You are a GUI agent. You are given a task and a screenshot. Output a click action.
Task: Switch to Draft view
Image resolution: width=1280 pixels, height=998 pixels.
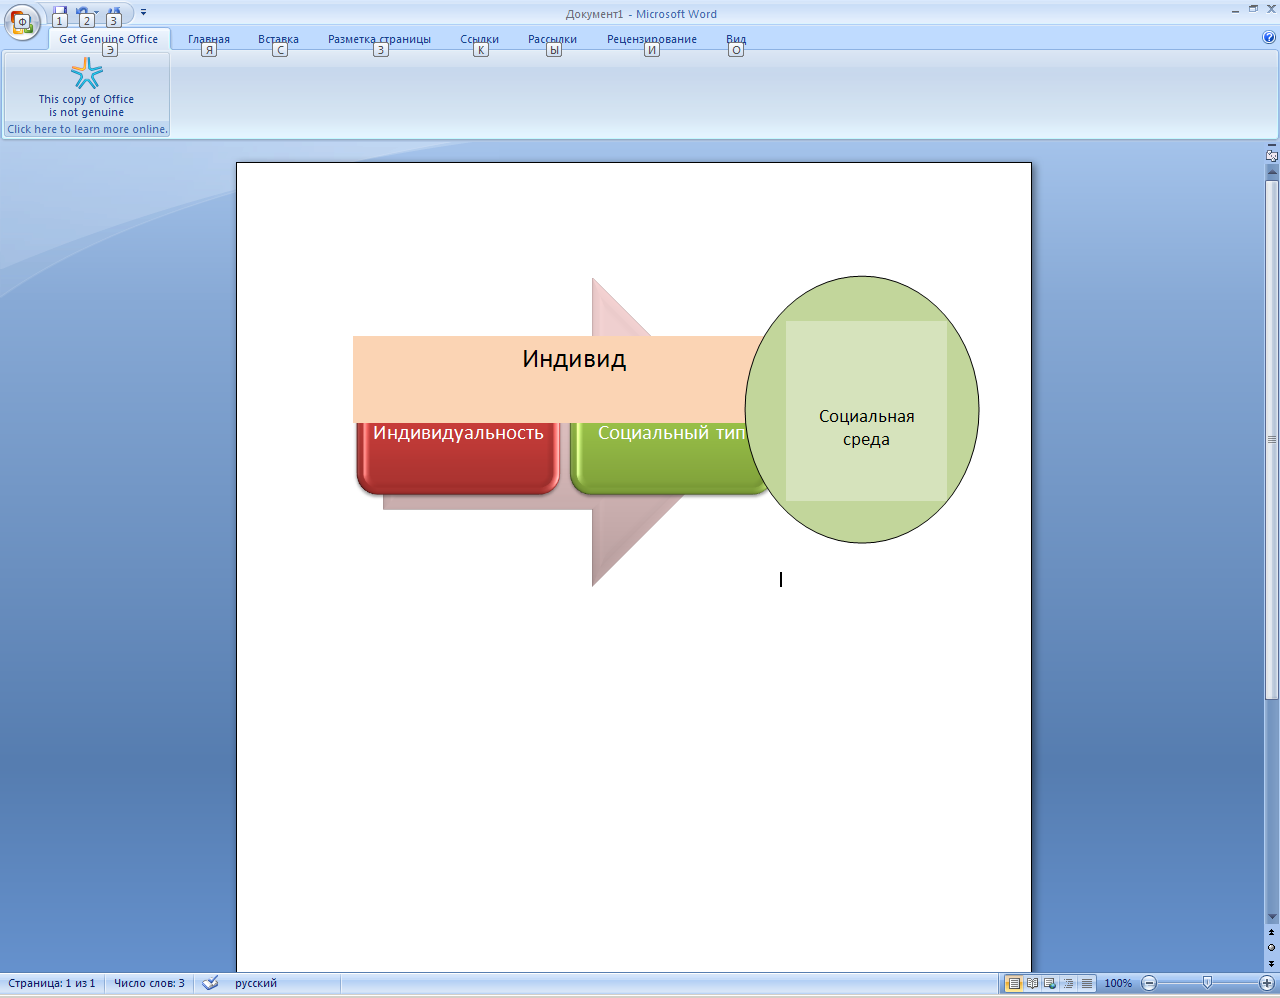click(1086, 983)
